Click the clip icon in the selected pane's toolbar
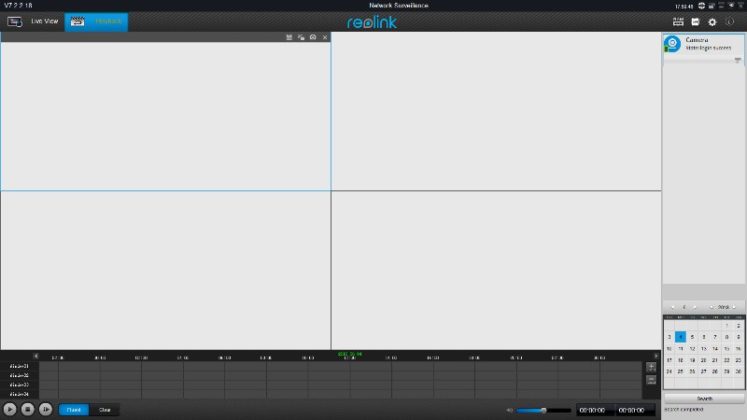 pos(289,37)
